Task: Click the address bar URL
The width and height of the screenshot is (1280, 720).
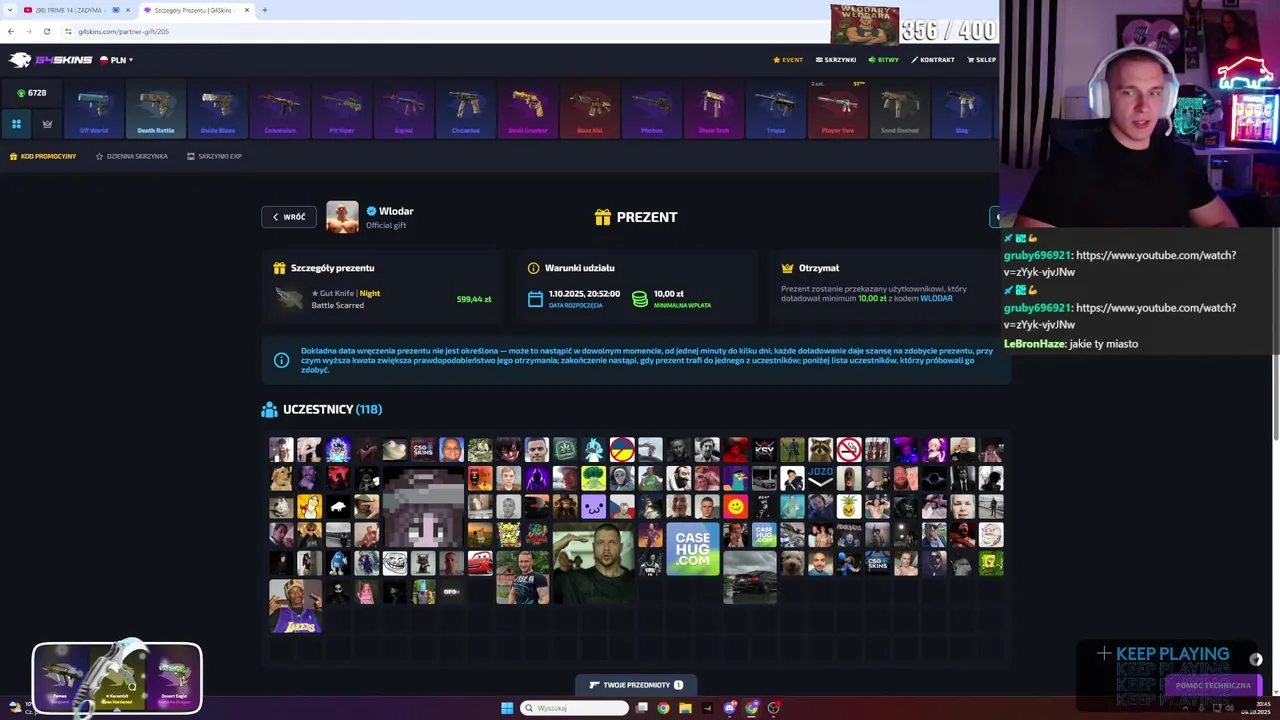Action: coord(124,31)
